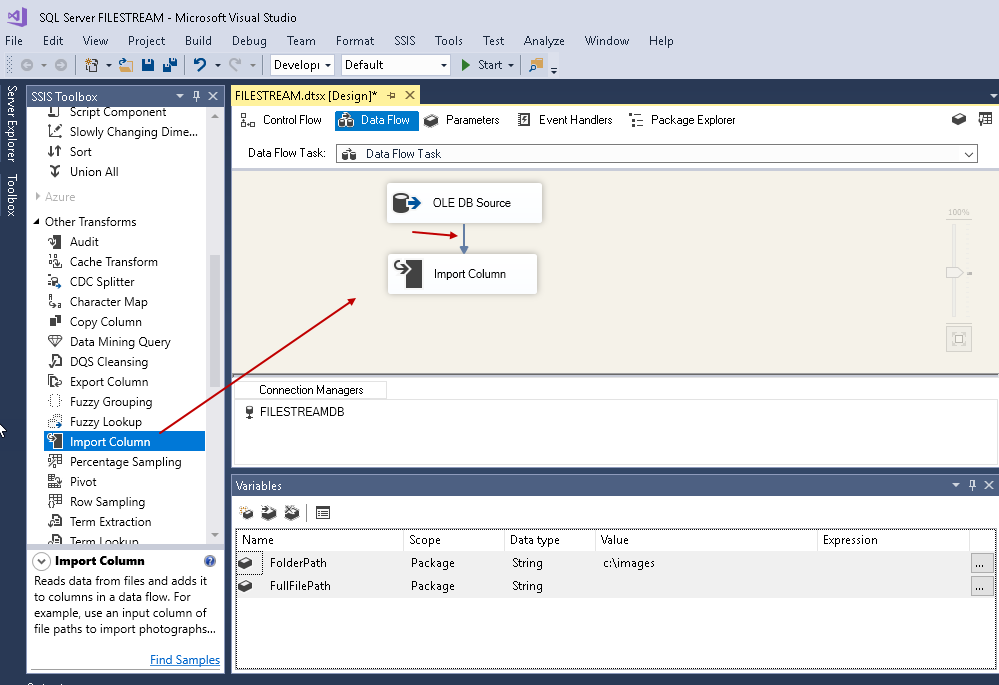Open SSIS Toolbox window options dropdown
Screen dimensions: 999x685
pyautogui.click(x=180, y=96)
